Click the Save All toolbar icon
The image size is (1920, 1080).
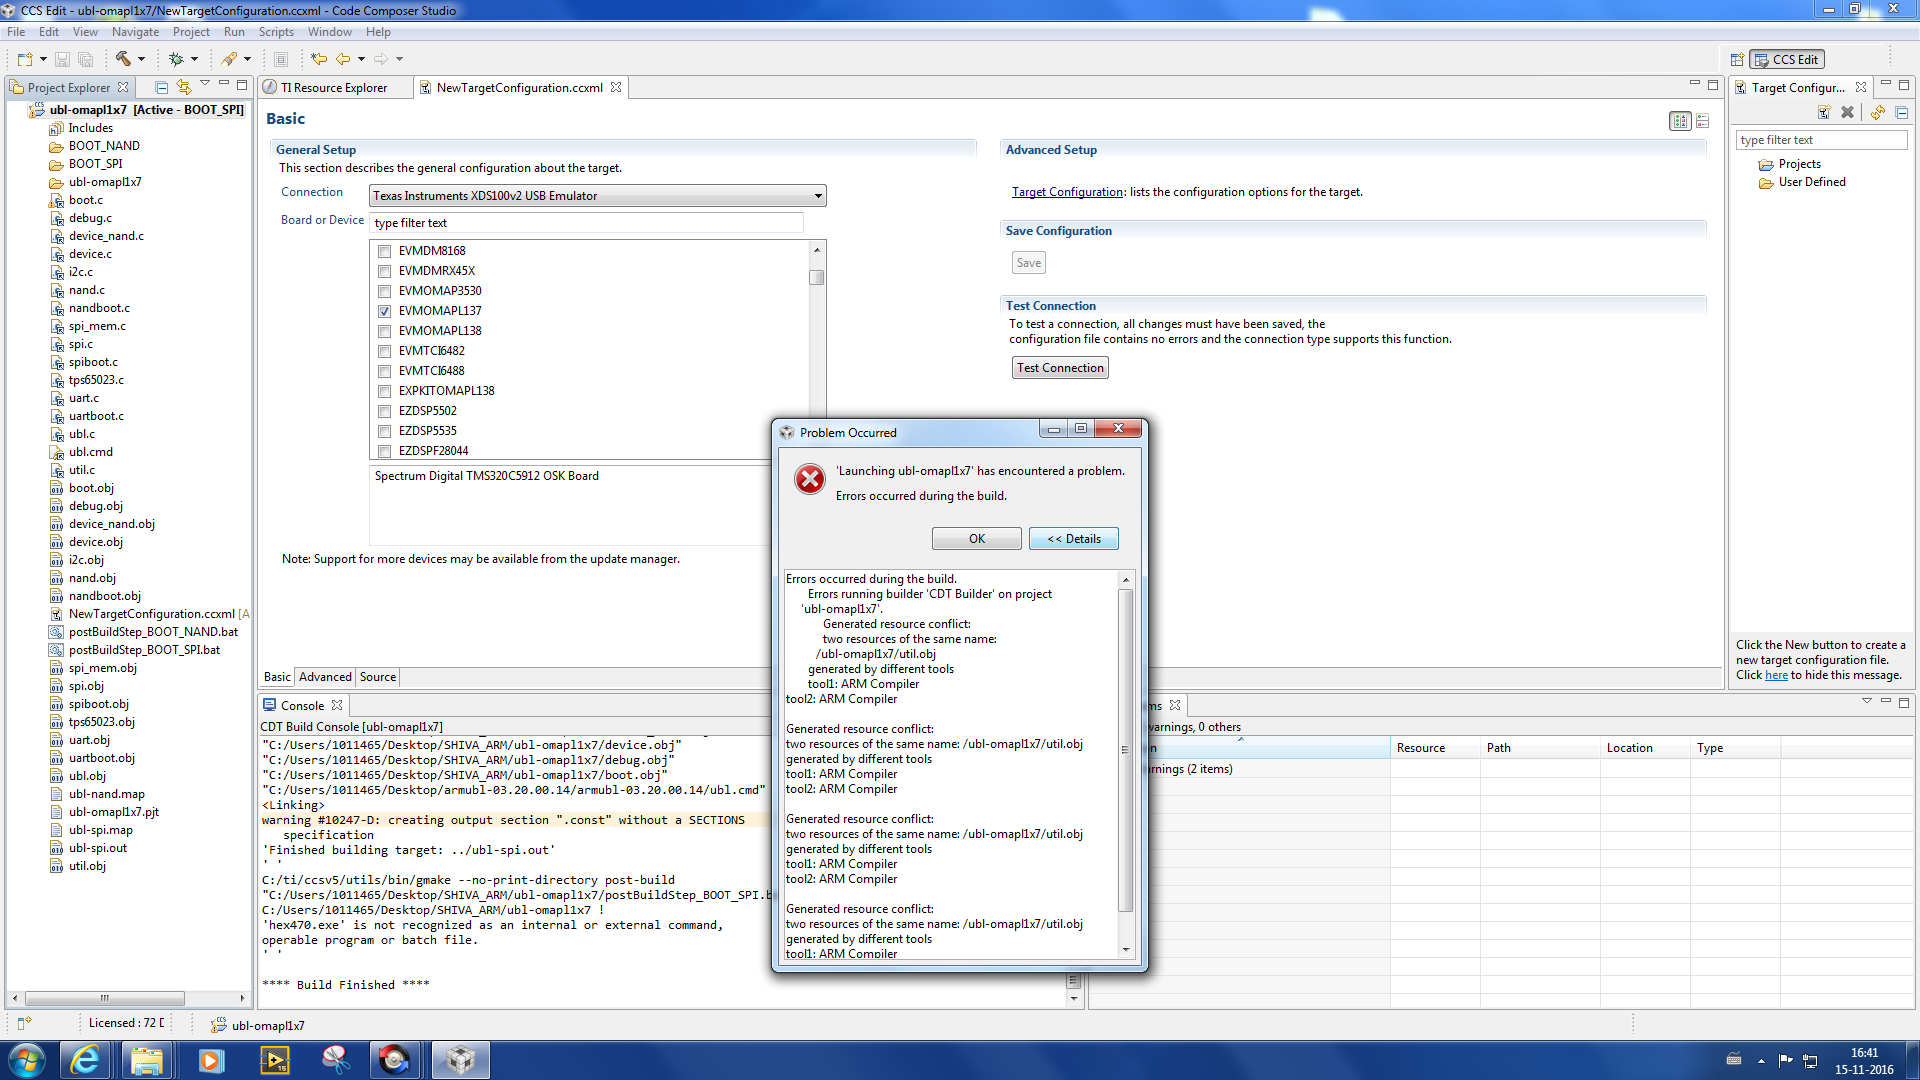click(x=85, y=59)
